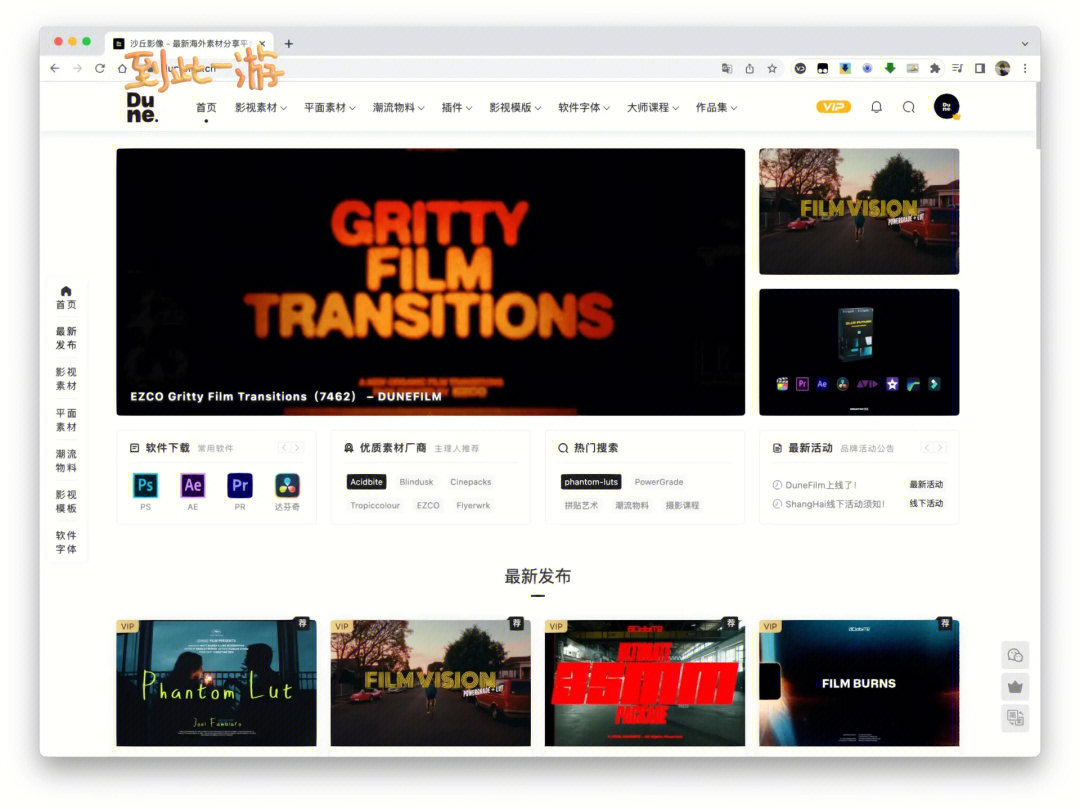
Task: Open the AE software download icon
Action: 193,485
